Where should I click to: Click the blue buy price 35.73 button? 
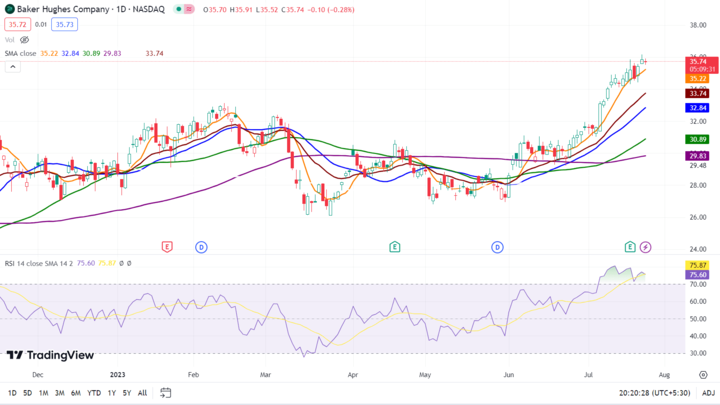click(x=64, y=24)
